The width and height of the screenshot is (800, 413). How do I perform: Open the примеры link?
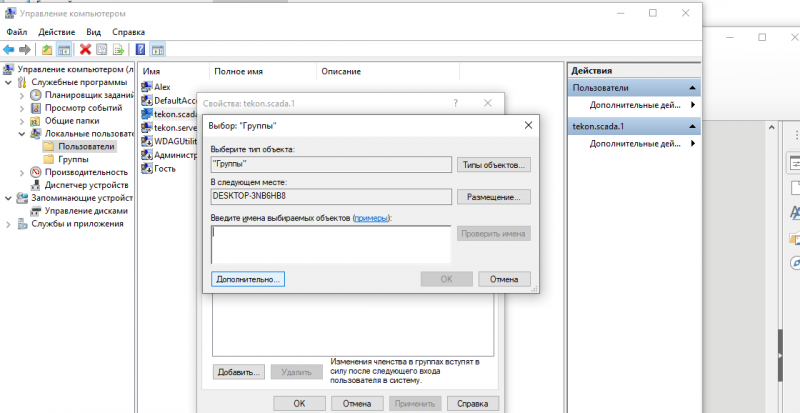371,217
